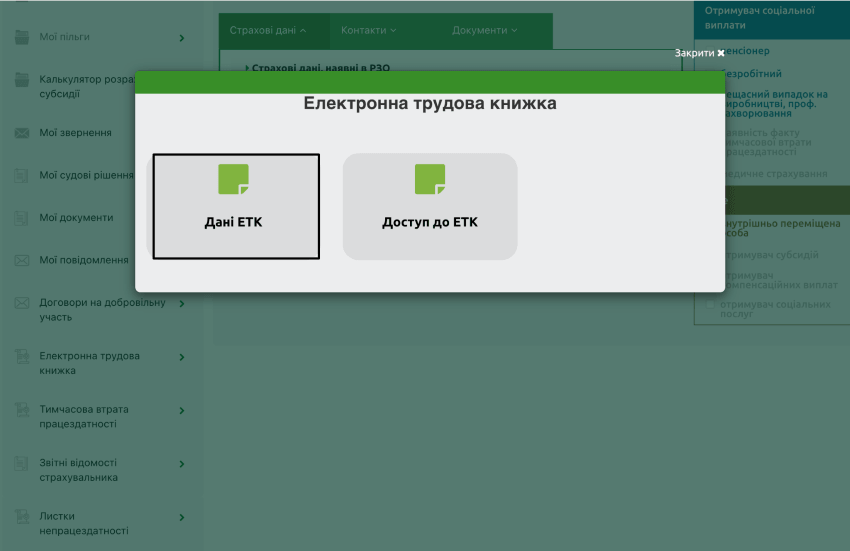Image resolution: width=850 pixels, height=551 pixels.
Task: Expand Тимчасова втрата працездатності chevron
Action: (x=182, y=411)
